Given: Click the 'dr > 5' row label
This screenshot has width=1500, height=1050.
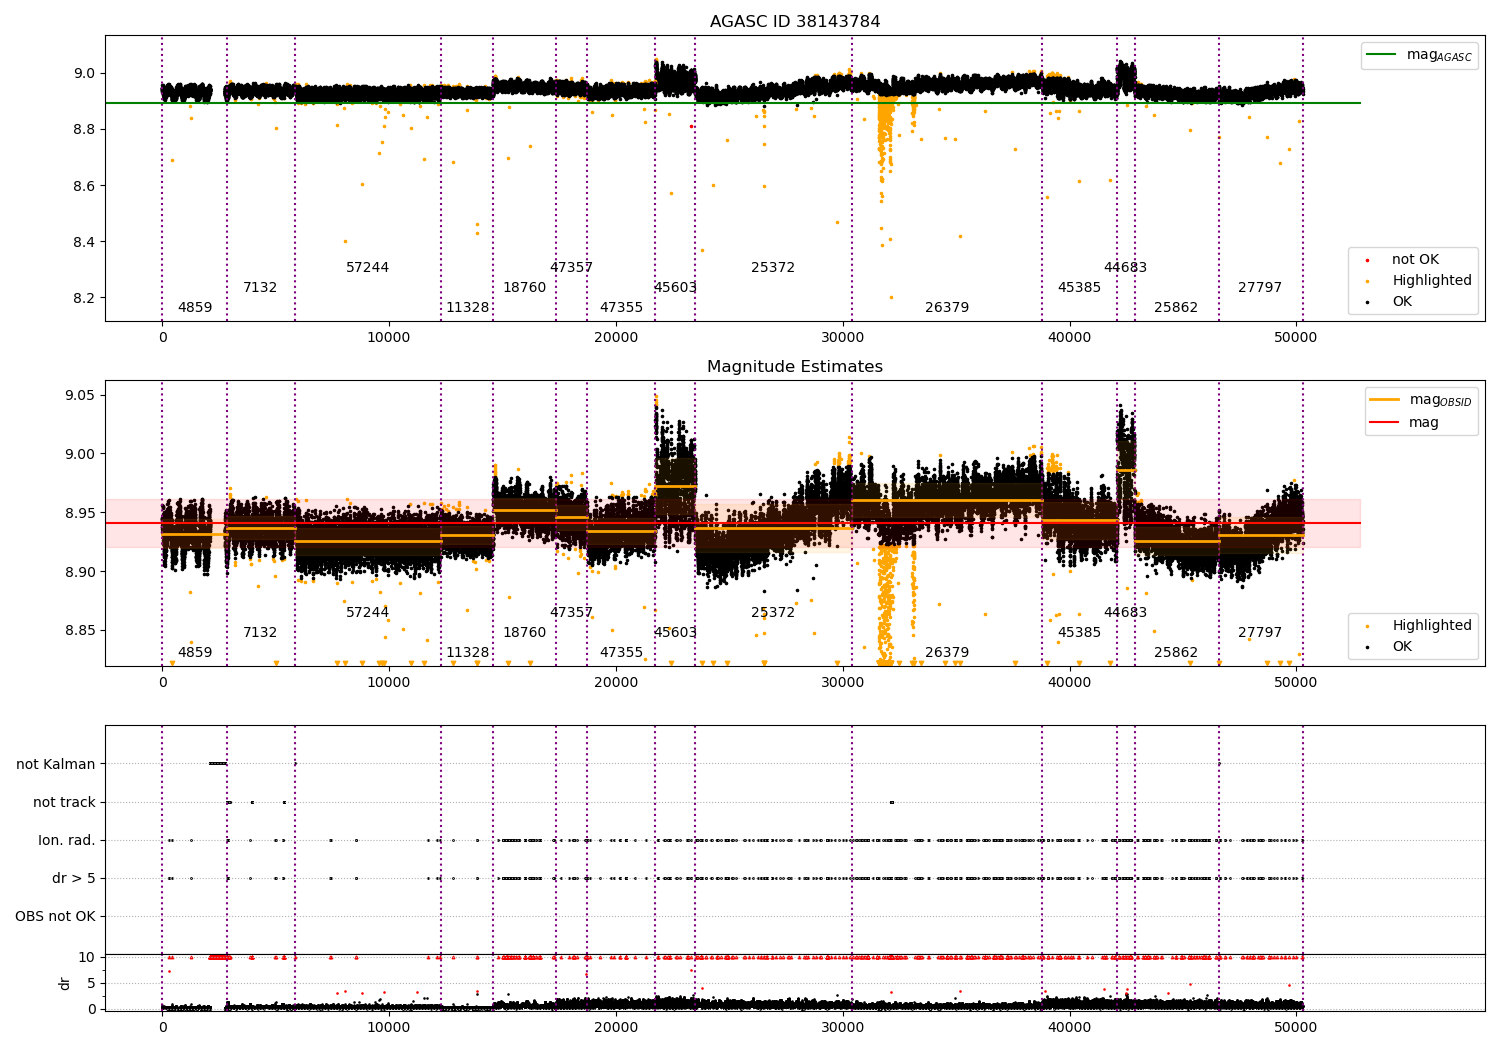Looking at the screenshot, I should point(74,878).
